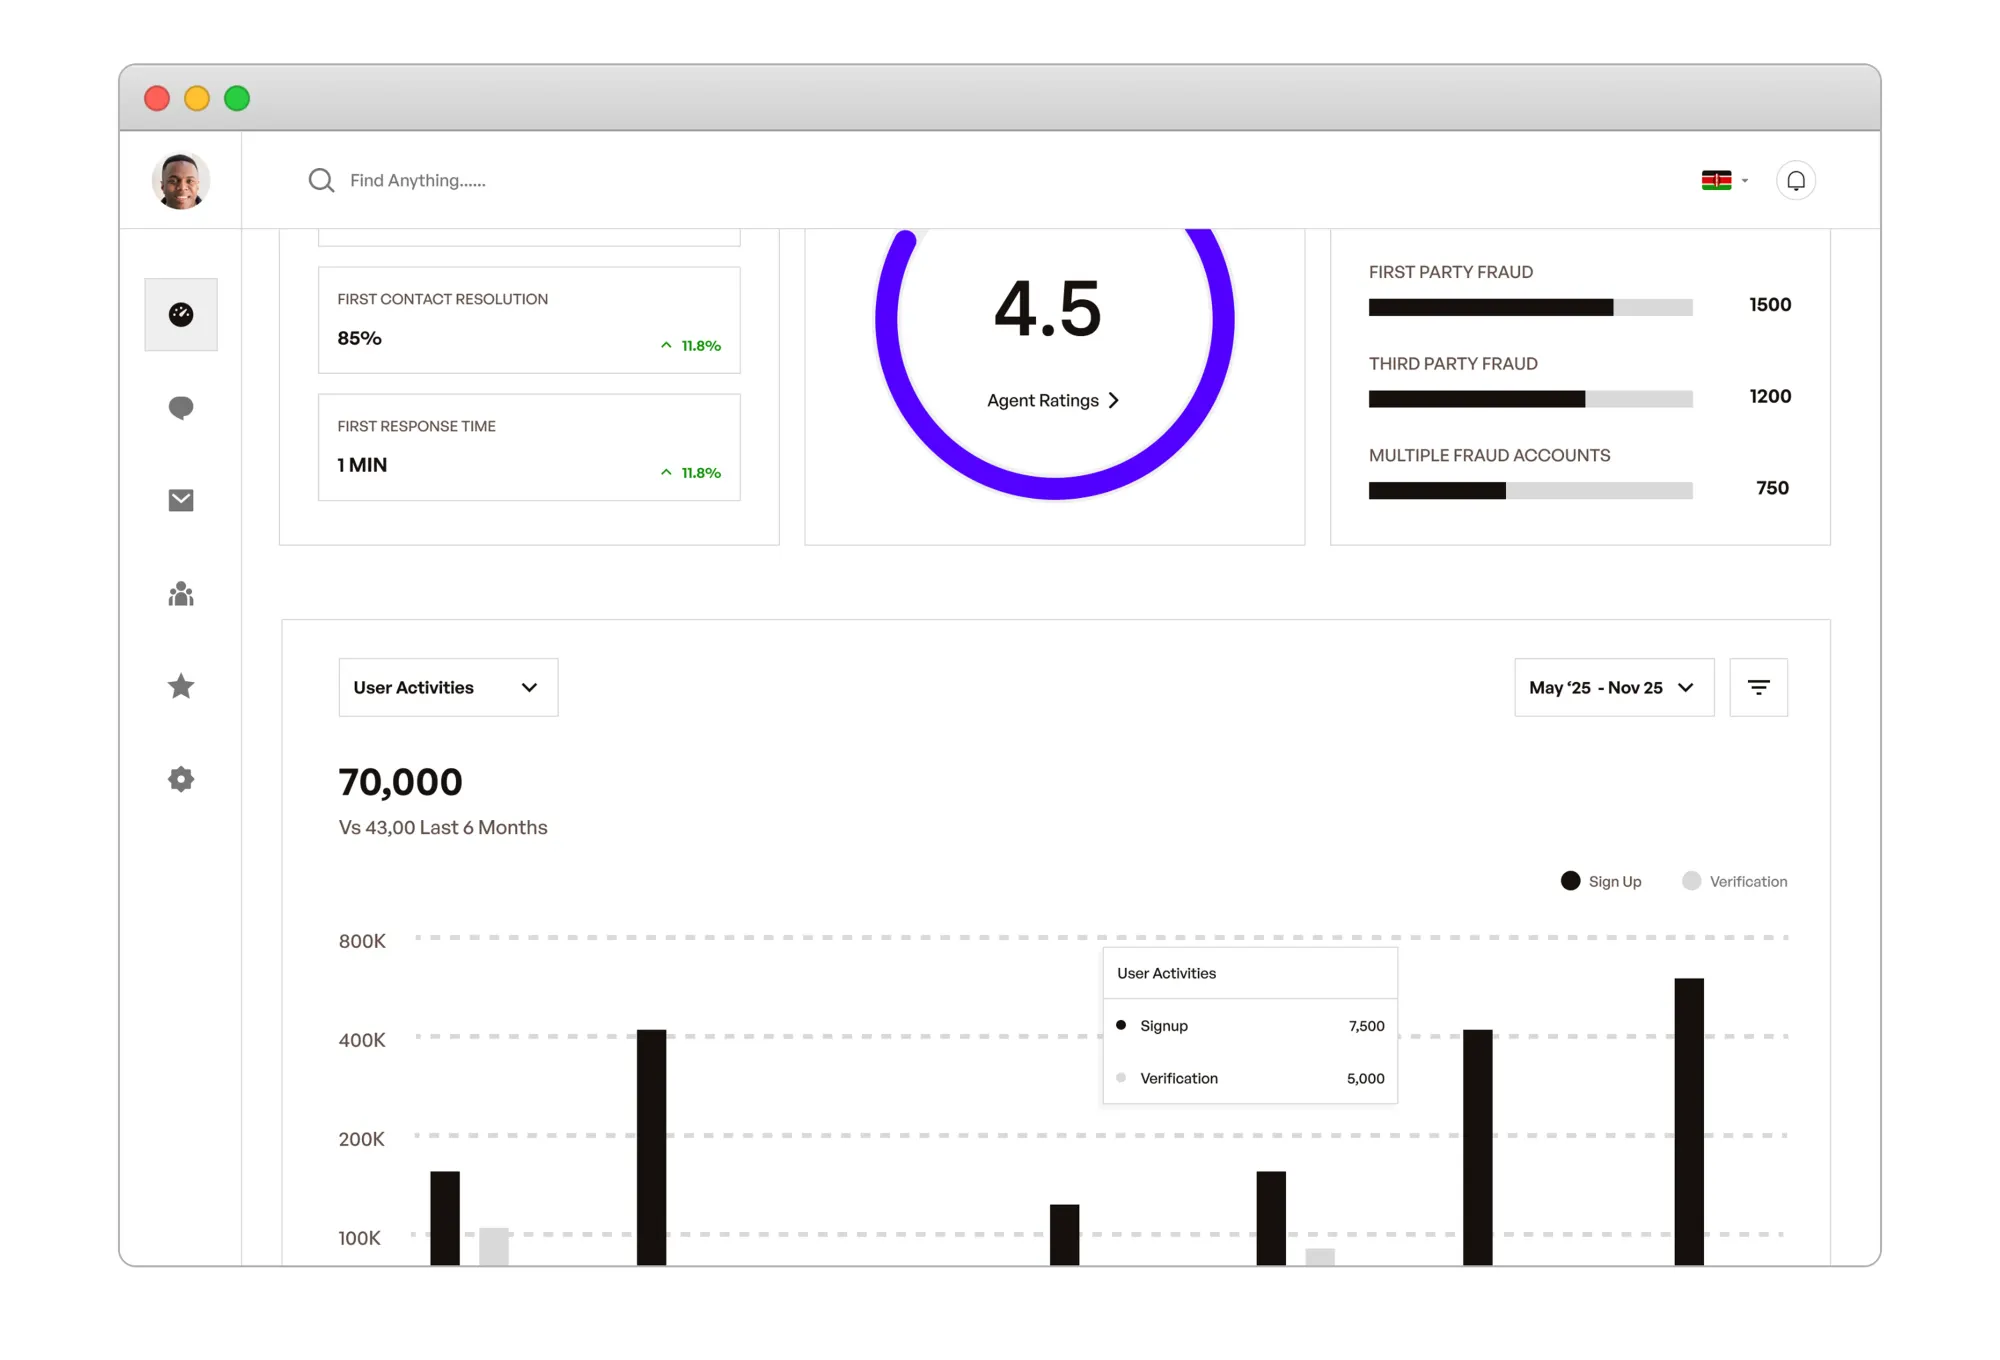Click the Third Party Fraud progress bar
Screen dimensions: 2000x1360
[1530, 399]
